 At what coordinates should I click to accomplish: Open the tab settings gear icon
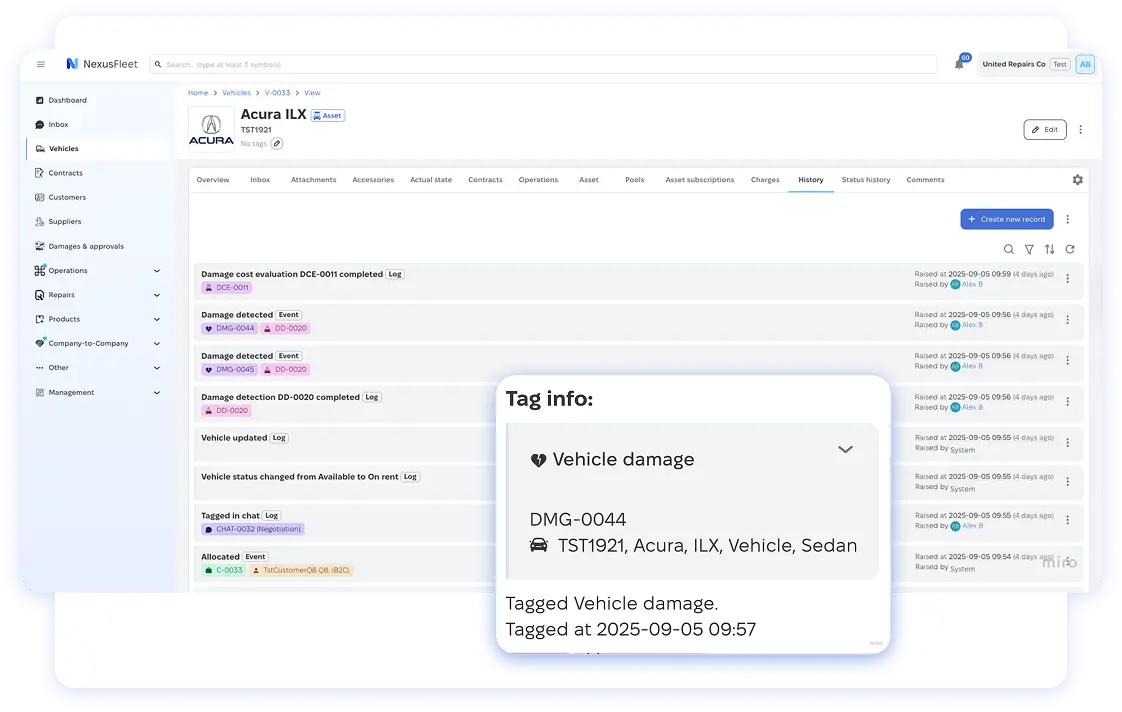1077,180
